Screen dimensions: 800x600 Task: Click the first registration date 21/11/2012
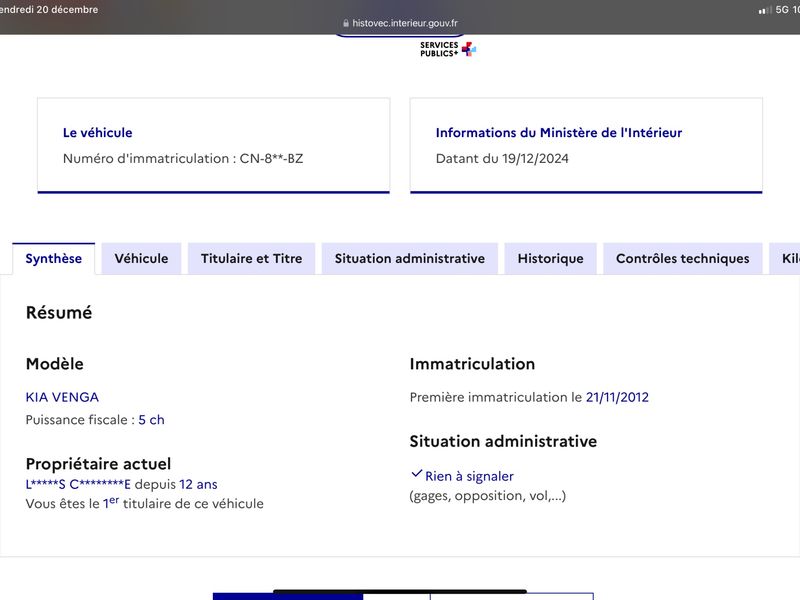pos(617,397)
